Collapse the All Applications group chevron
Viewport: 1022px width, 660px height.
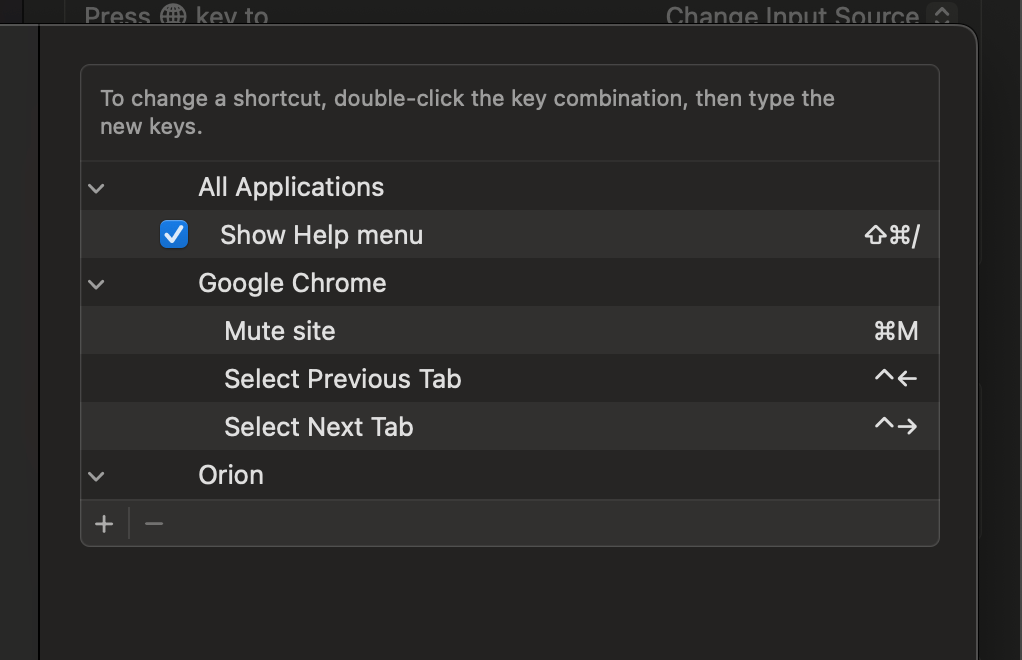point(96,188)
